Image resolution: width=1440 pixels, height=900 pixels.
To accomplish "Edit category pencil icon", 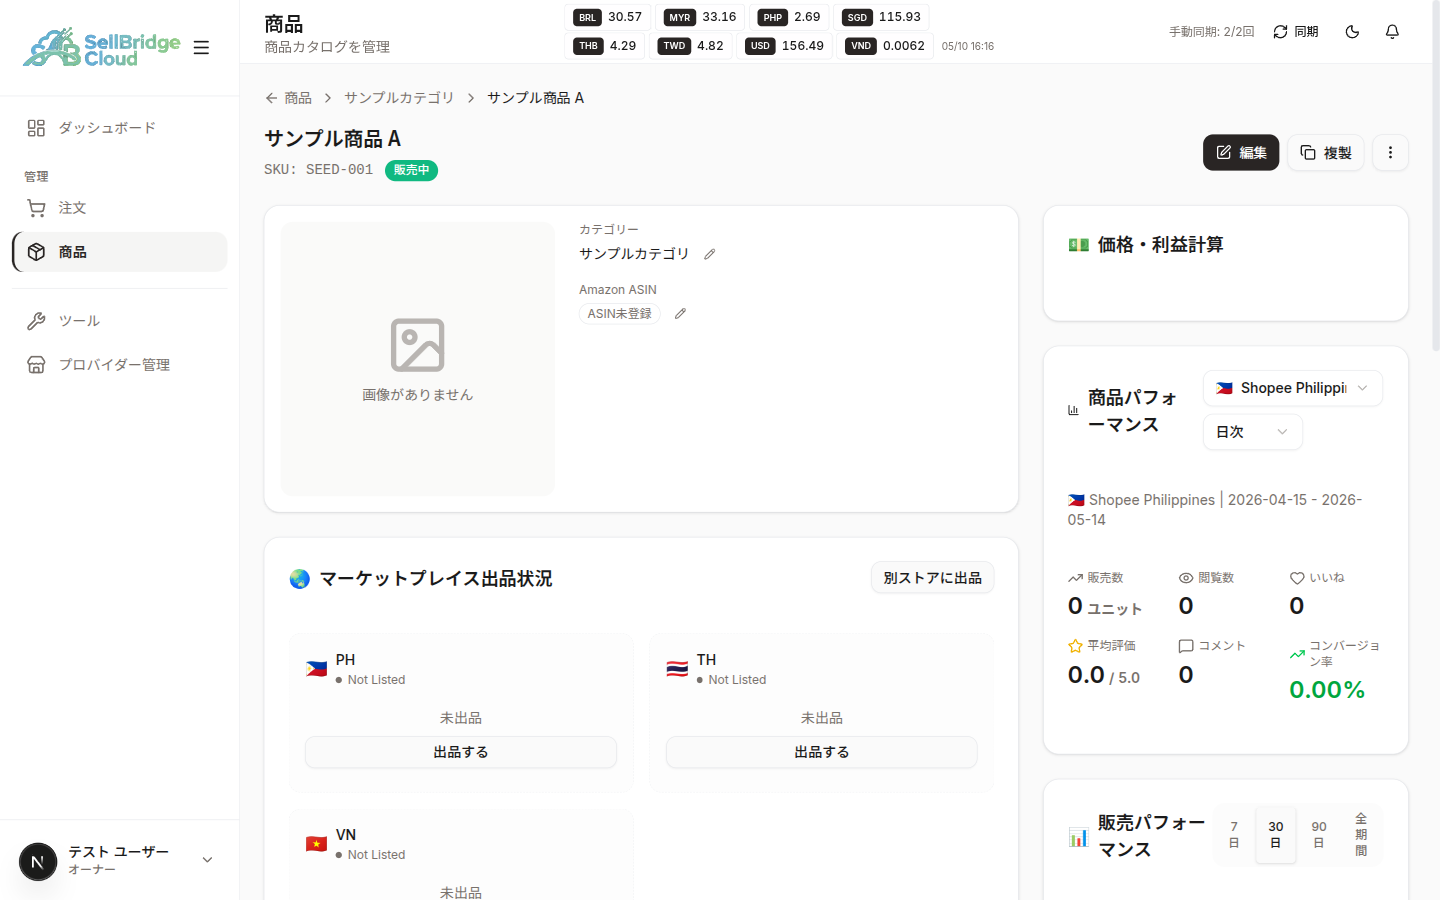I will [709, 254].
